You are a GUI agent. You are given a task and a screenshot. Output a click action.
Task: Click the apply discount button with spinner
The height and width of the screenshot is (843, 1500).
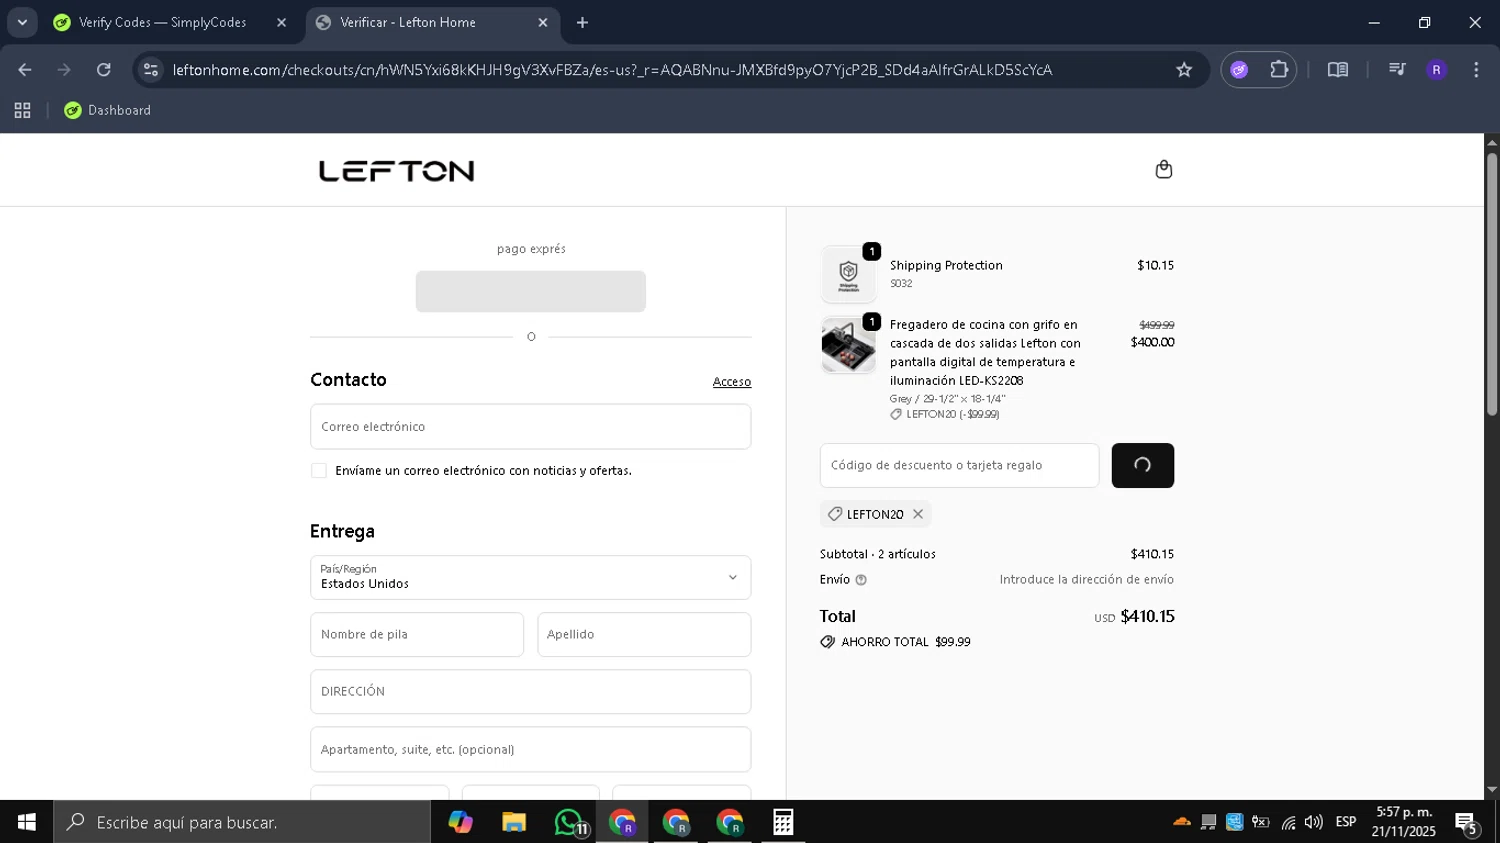pyautogui.click(x=1142, y=465)
